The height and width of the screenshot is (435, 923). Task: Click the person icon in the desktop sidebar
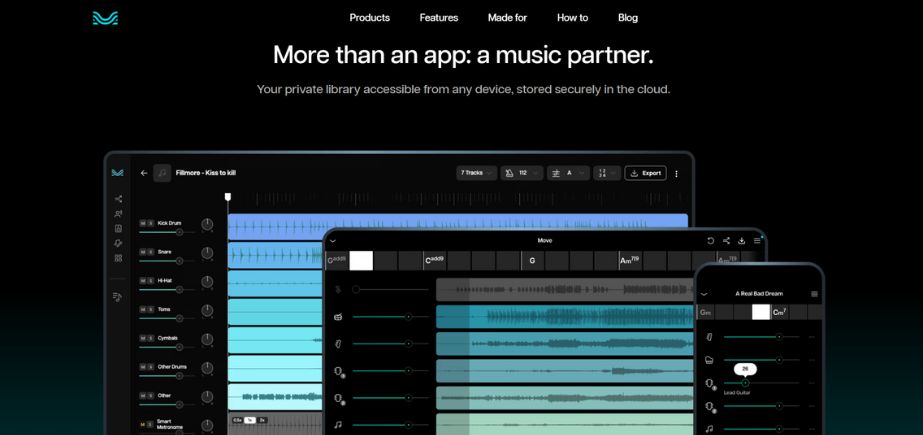pos(118,214)
